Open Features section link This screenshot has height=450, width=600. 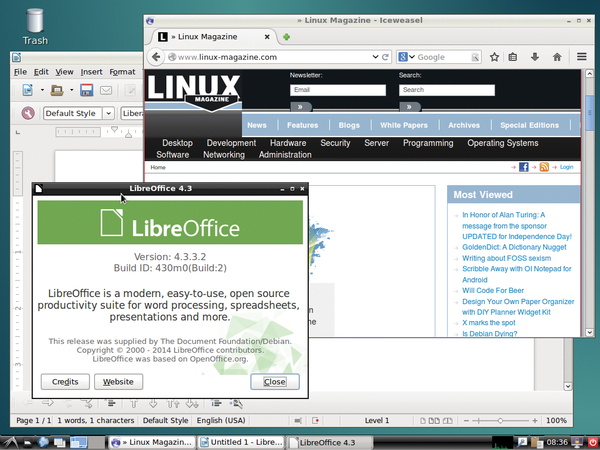tap(303, 125)
